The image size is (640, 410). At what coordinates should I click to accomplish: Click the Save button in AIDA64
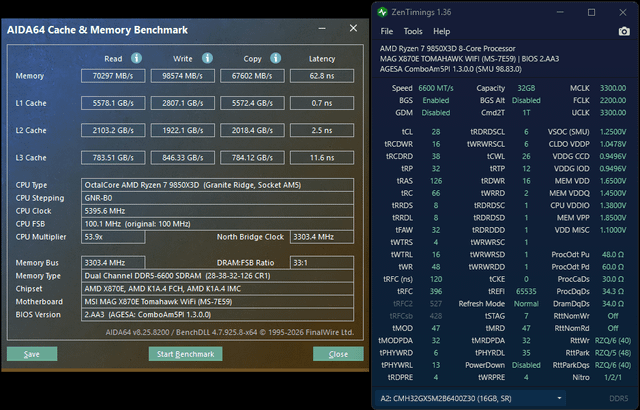click(32, 354)
